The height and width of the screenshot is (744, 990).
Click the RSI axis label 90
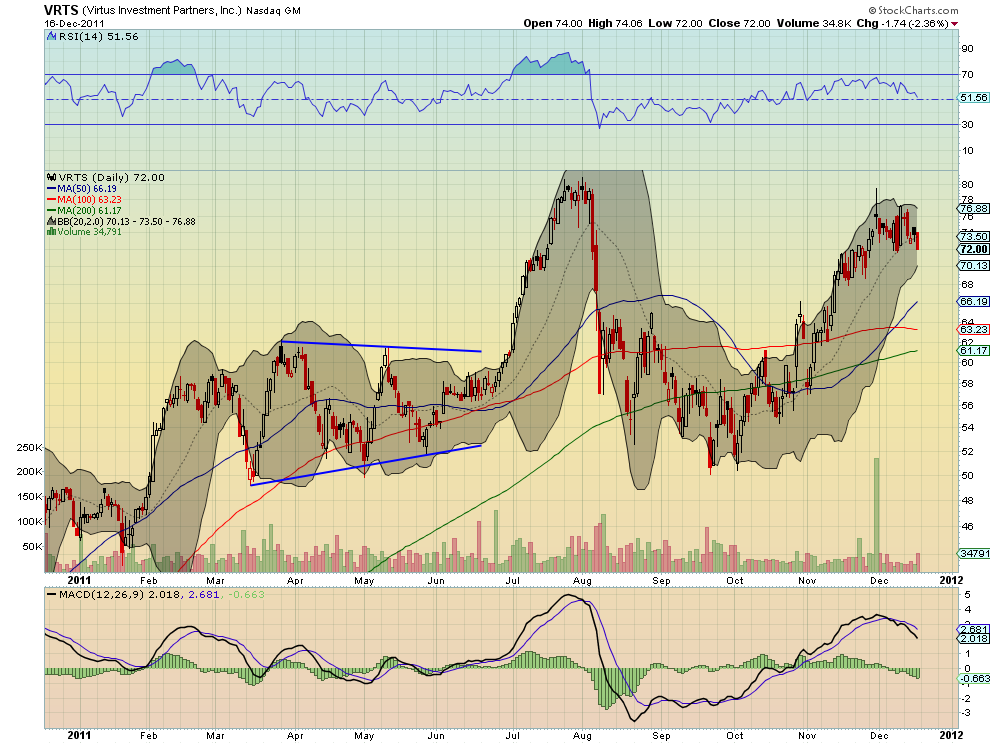coord(967,49)
